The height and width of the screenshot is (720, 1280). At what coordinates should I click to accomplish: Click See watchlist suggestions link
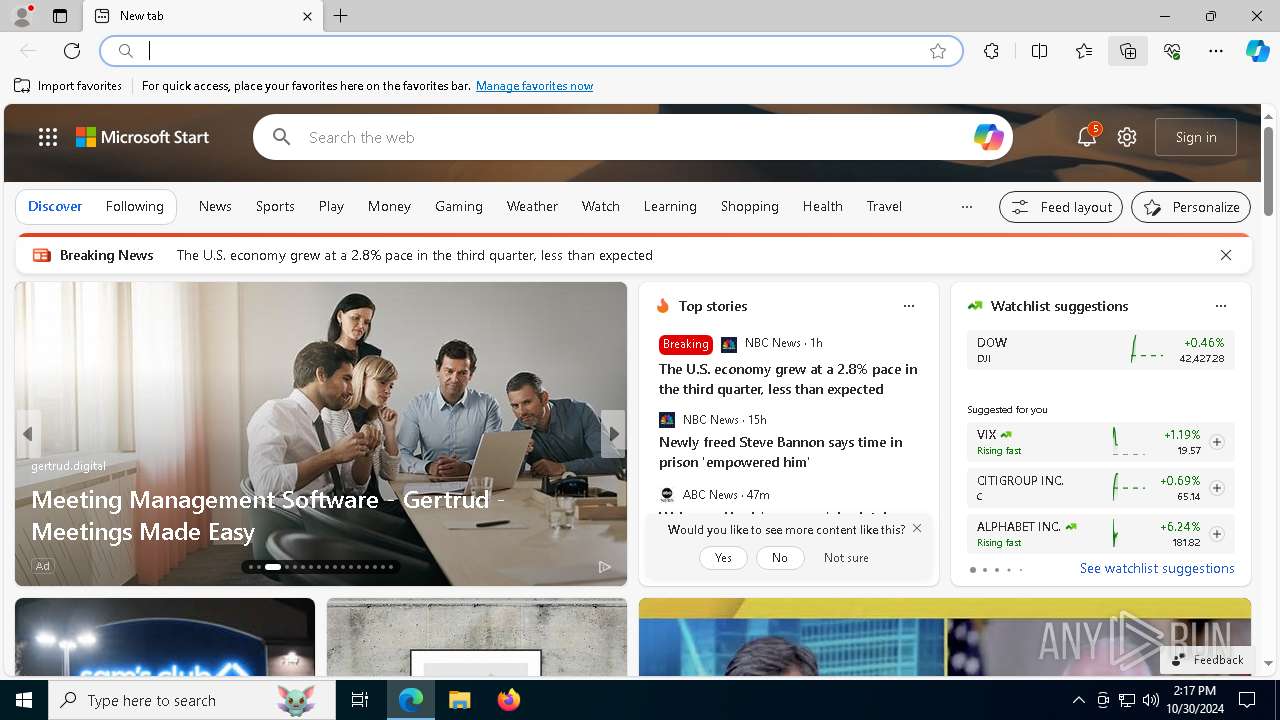click(x=1157, y=568)
